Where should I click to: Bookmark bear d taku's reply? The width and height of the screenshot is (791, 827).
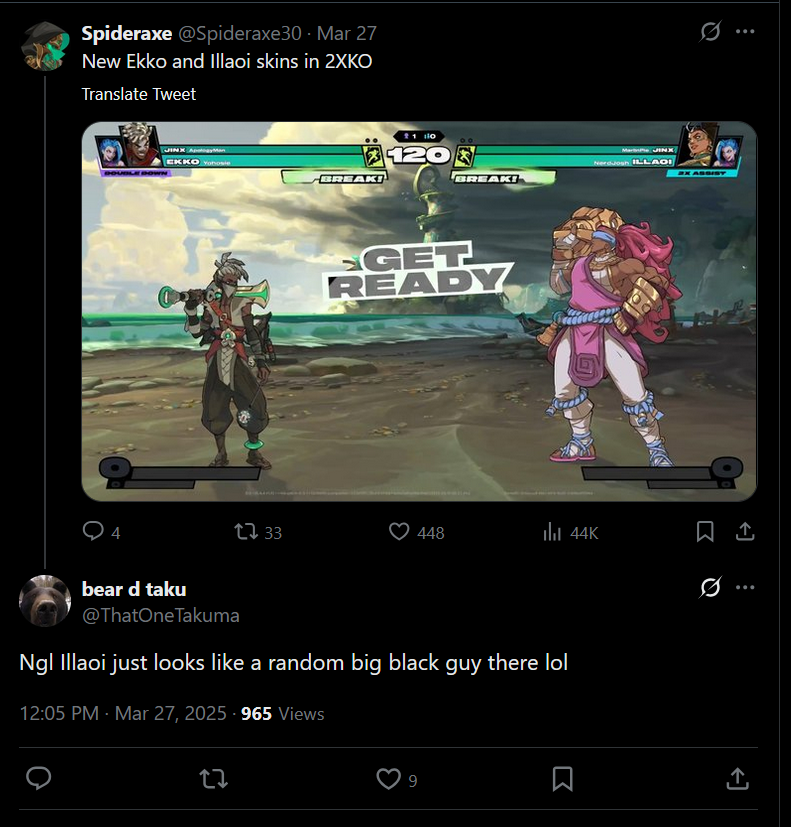562,779
